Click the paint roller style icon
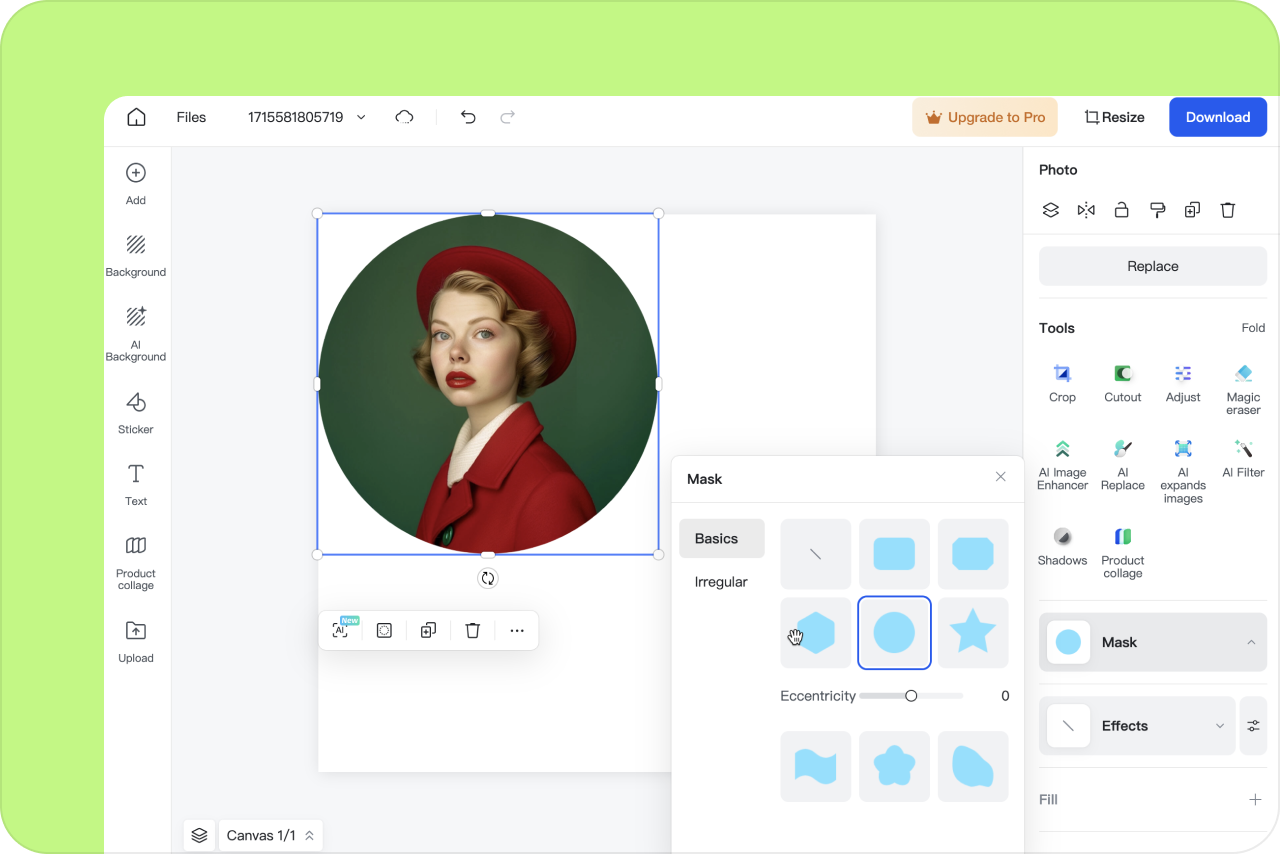 pyautogui.click(x=1157, y=210)
